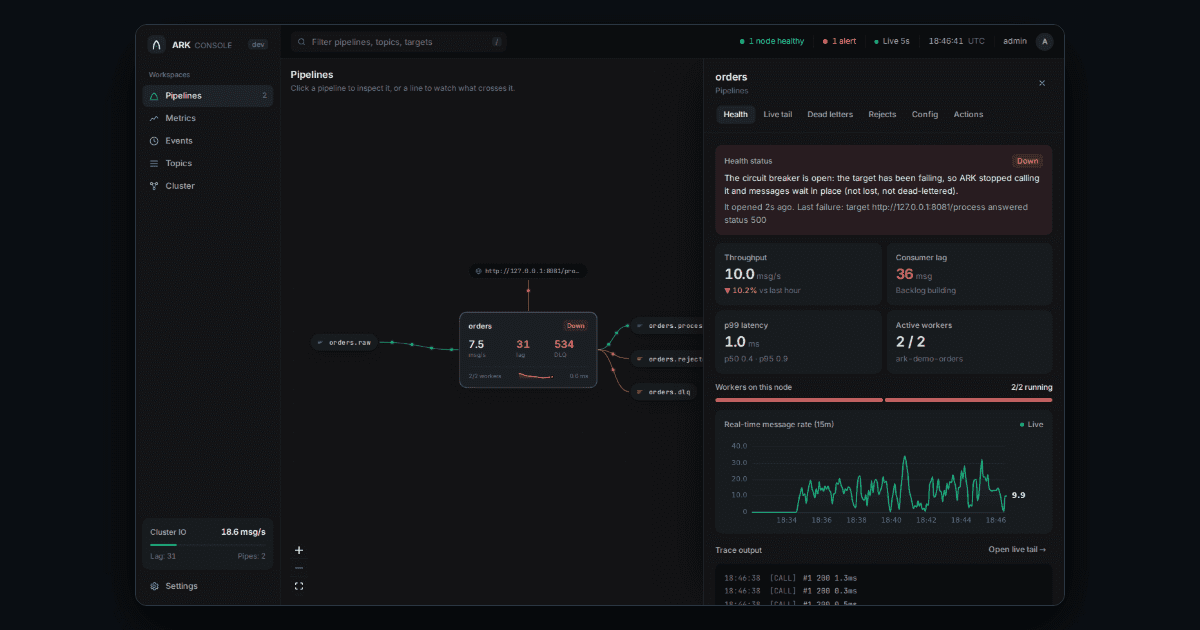Click the Events clock icon in sidebar
The height and width of the screenshot is (630, 1200).
click(154, 141)
